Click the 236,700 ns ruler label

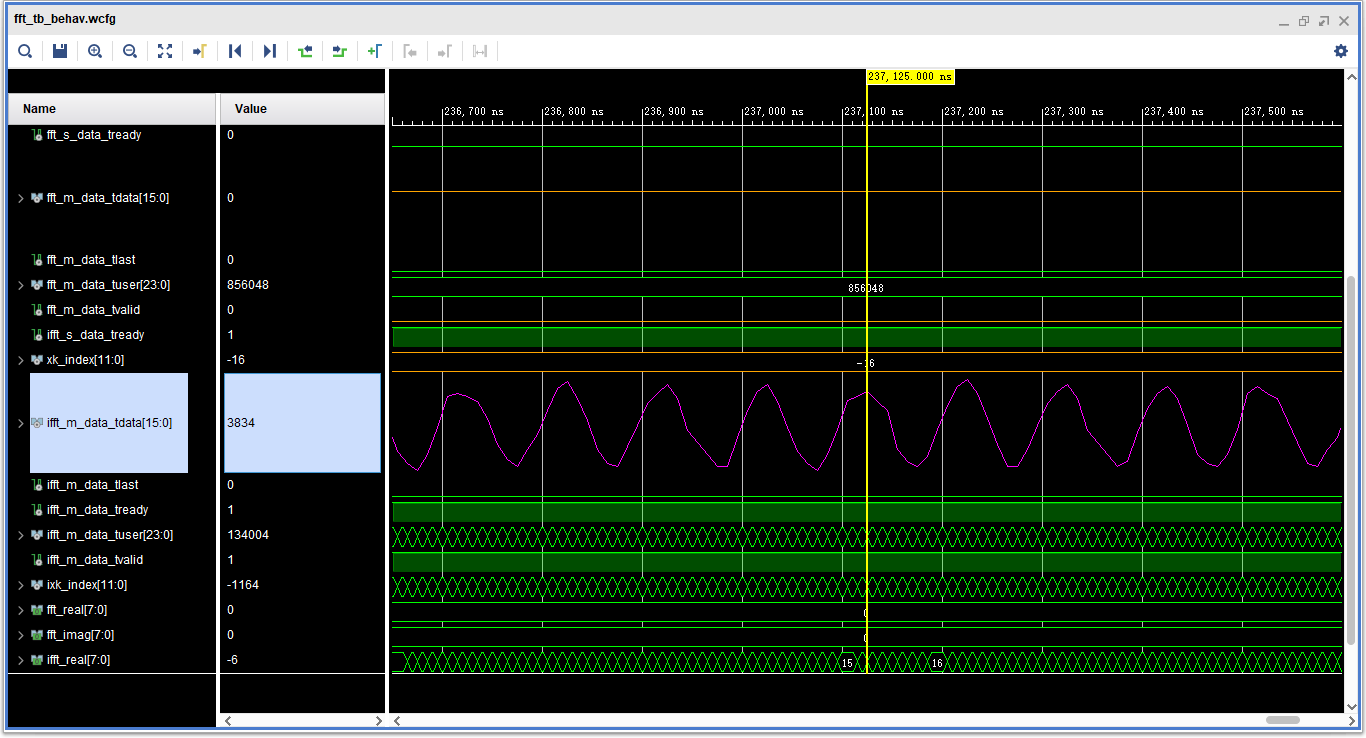474,112
